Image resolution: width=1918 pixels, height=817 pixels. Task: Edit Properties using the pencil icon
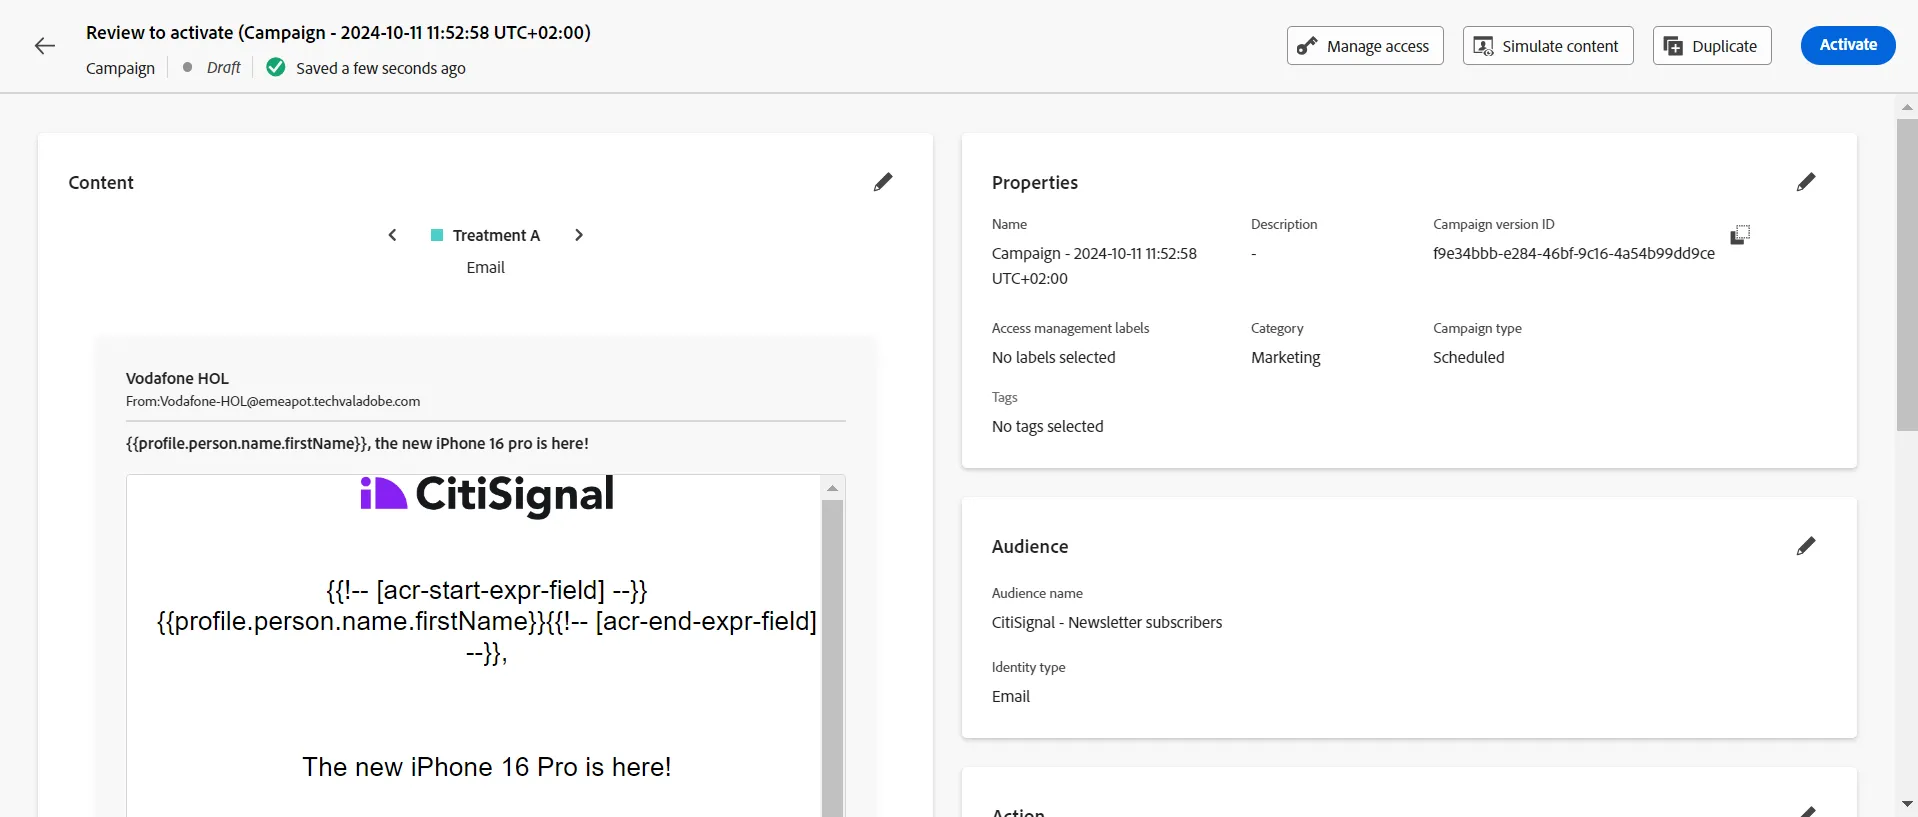pyautogui.click(x=1806, y=182)
